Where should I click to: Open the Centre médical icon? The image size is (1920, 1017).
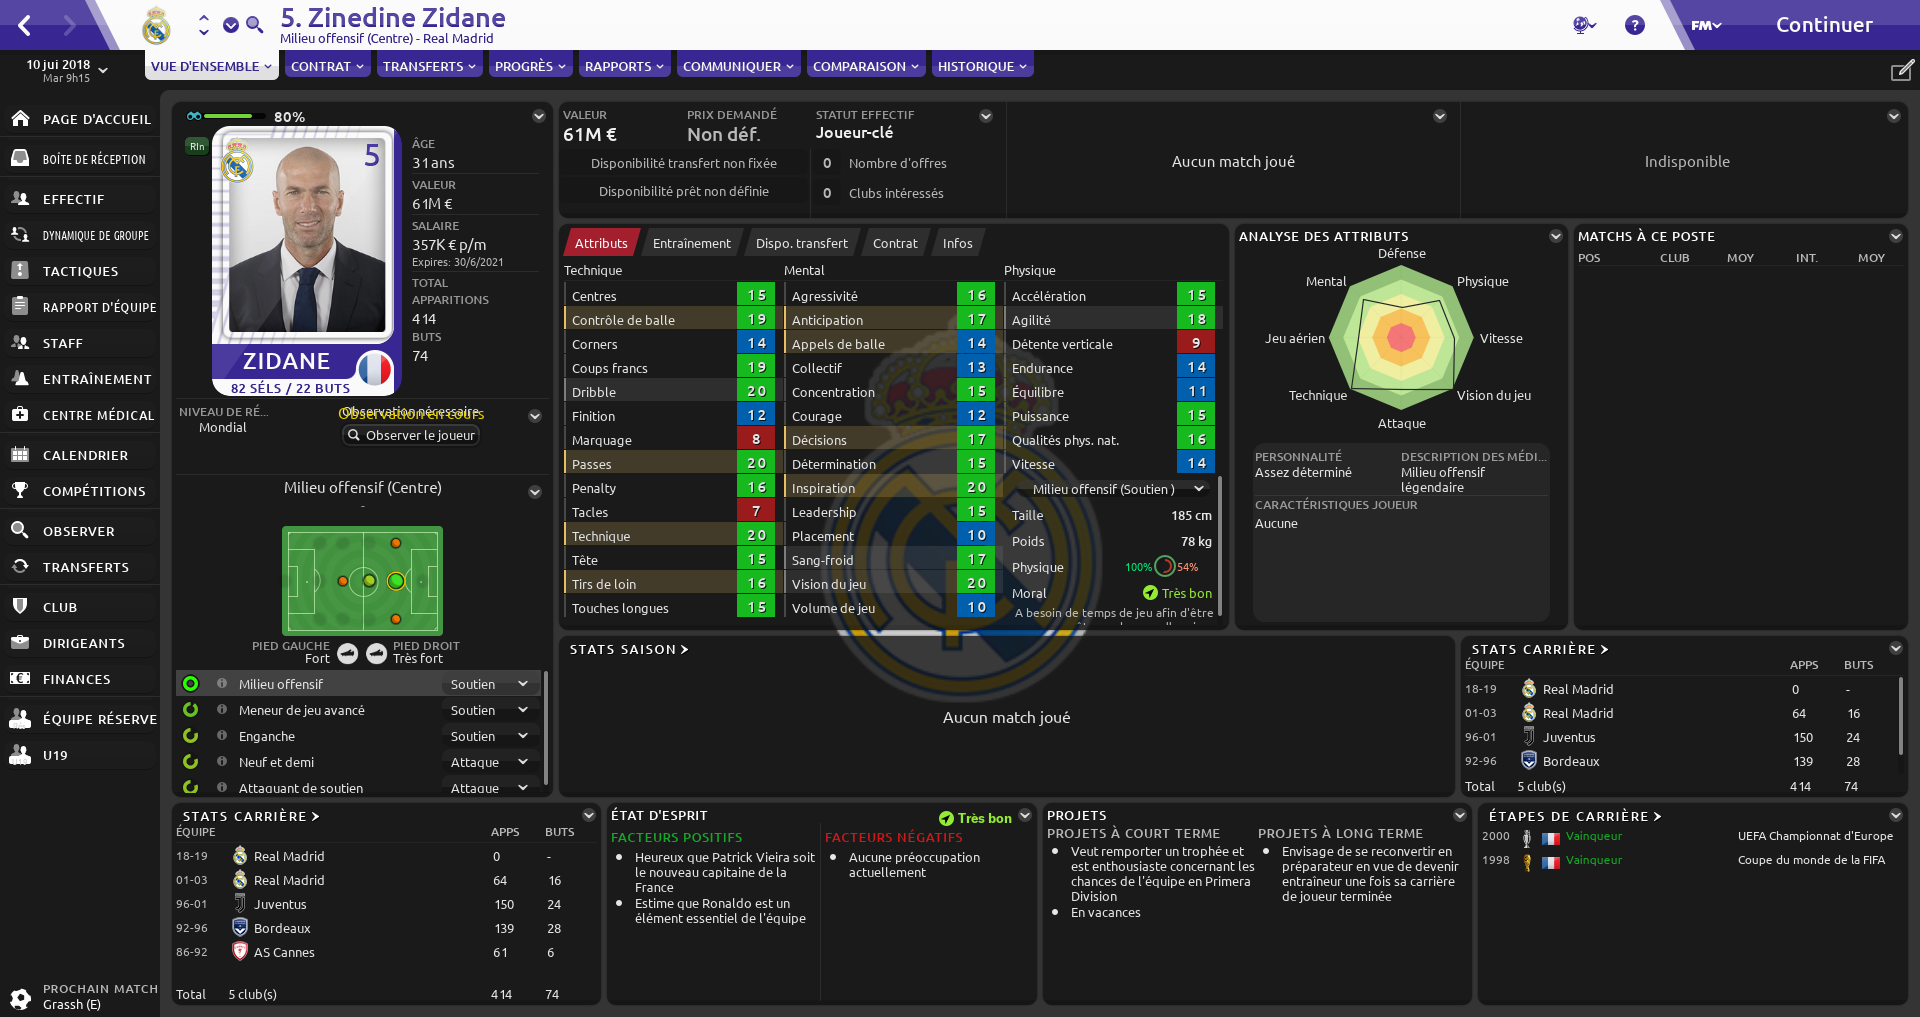(x=20, y=414)
